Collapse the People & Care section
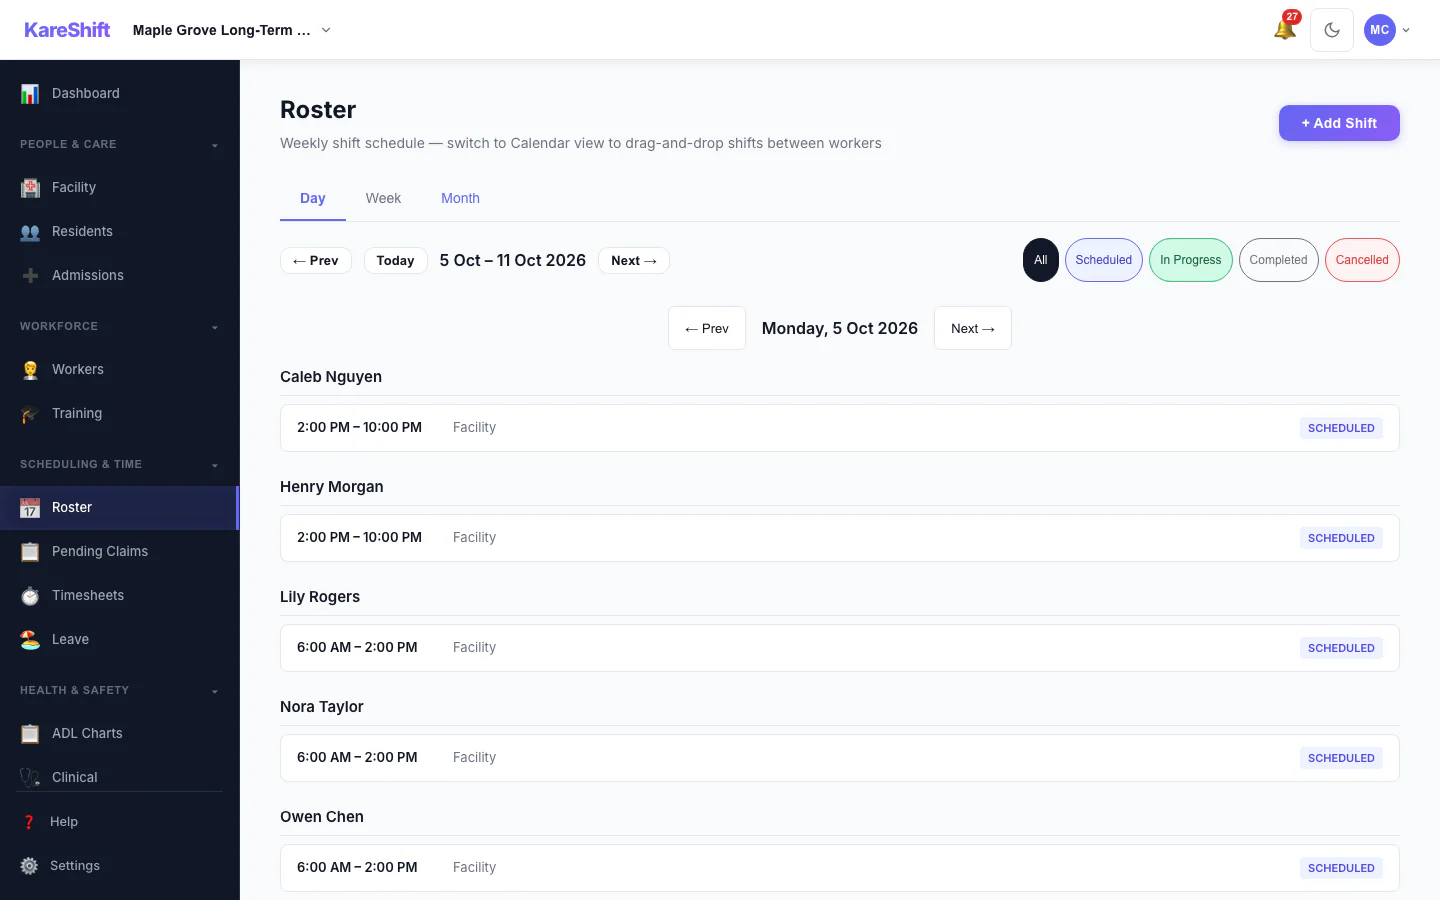The width and height of the screenshot is (1440, 900). point(120,144)
